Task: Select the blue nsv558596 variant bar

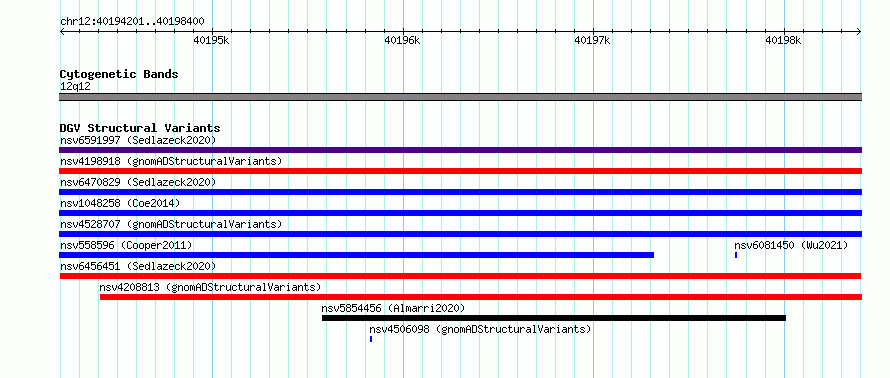Action: pos(356,255)
